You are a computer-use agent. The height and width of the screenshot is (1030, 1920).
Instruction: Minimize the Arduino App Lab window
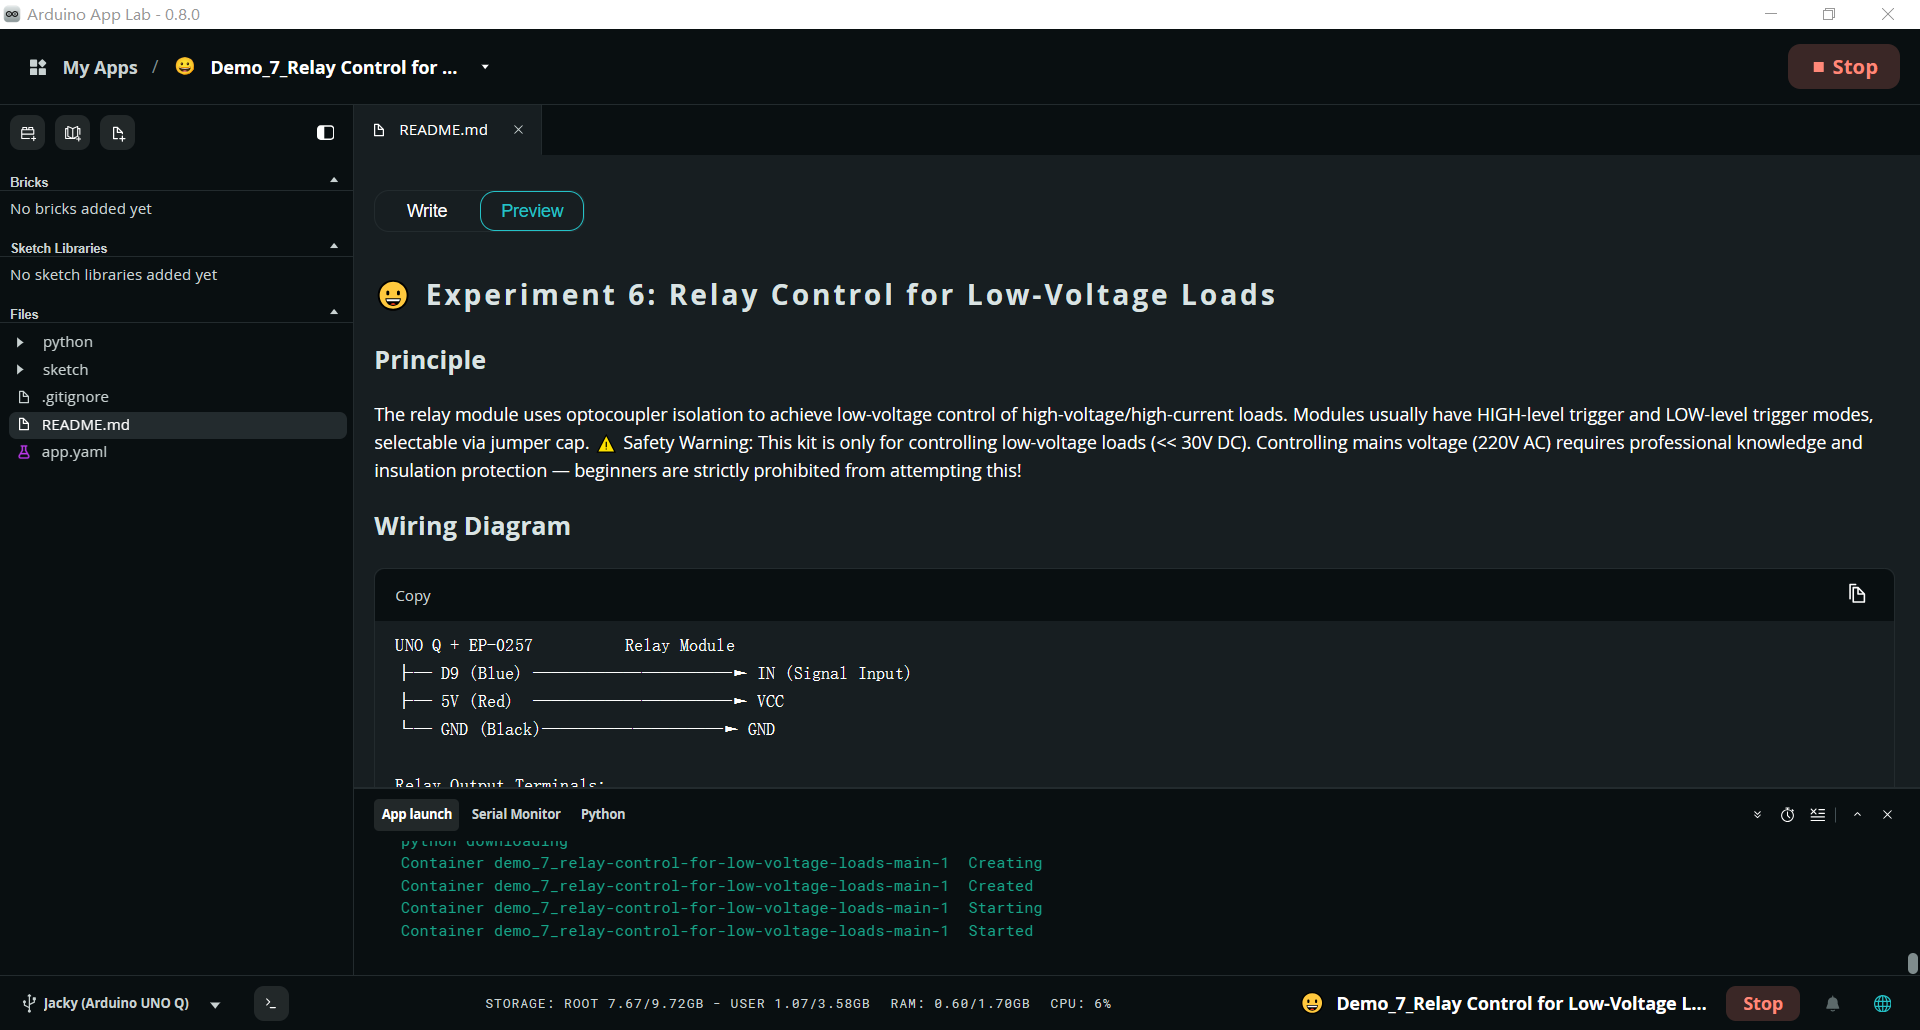[x=1771, y=14]
